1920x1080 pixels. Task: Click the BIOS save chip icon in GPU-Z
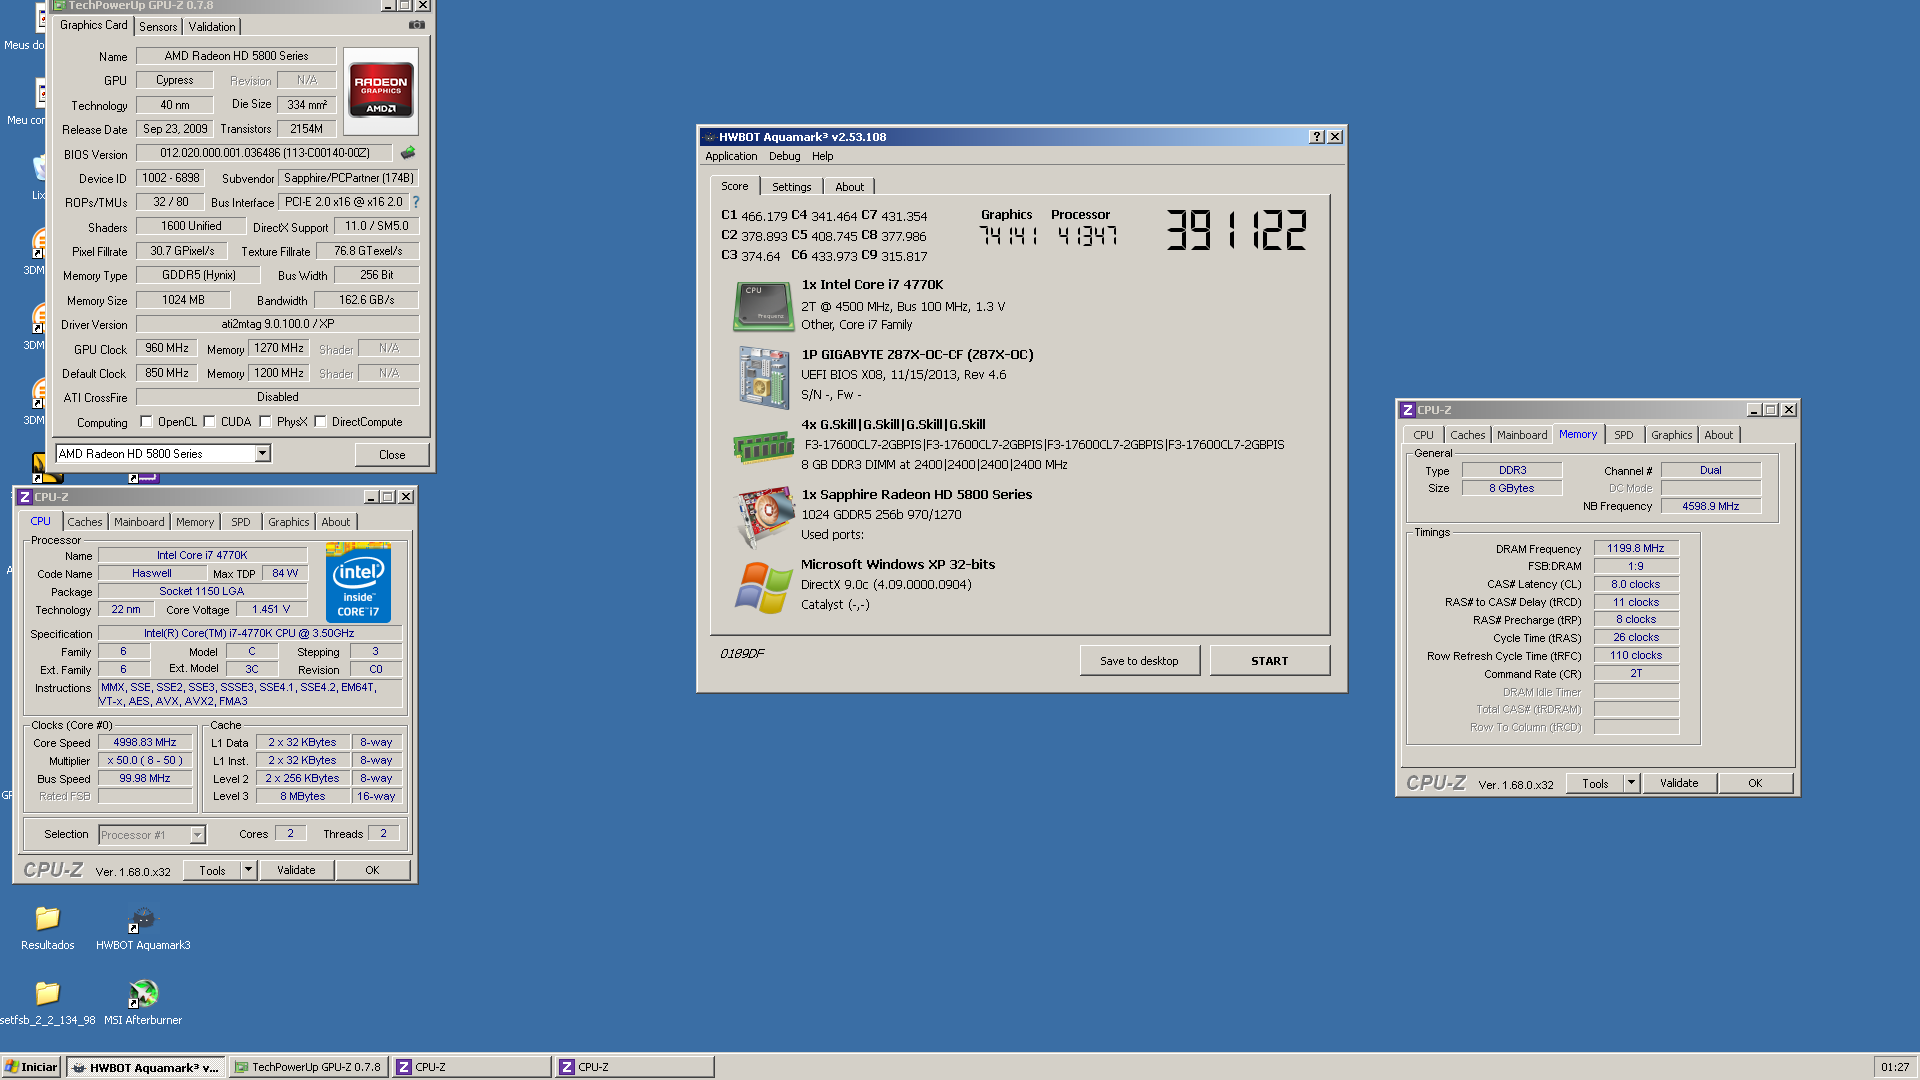coord(408,153)
